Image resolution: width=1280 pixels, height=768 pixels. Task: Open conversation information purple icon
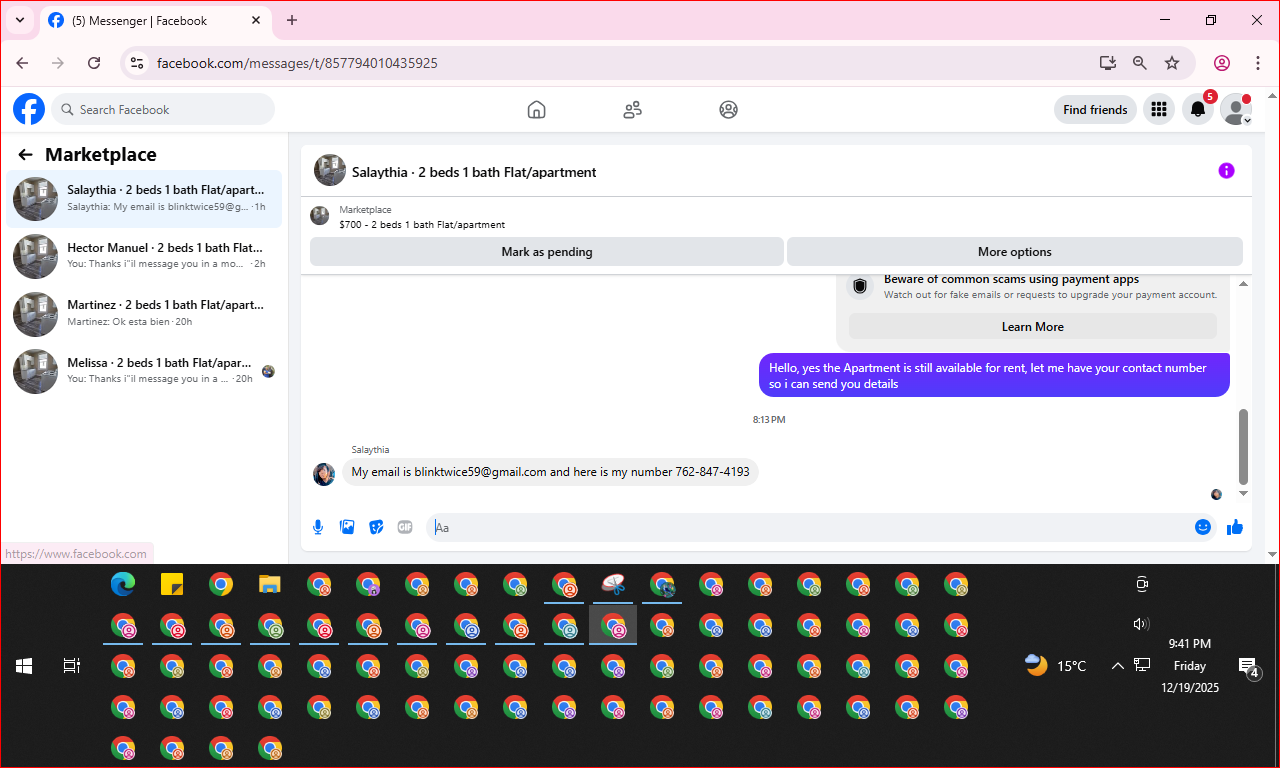pos(1226,171)
